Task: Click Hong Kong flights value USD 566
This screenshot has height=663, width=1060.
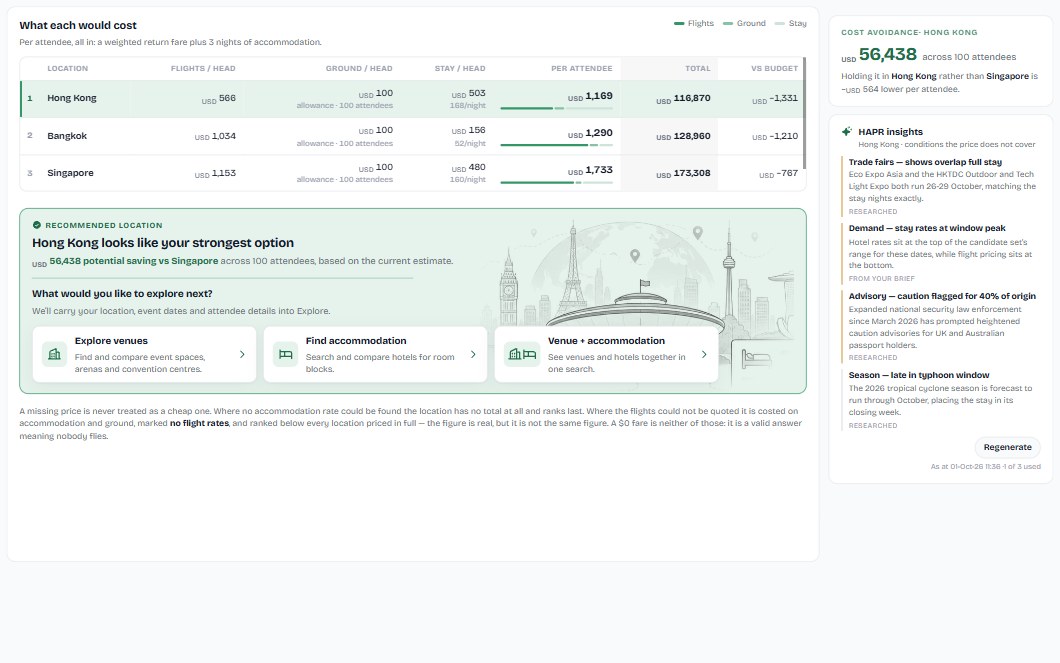Action: [218, 99]
